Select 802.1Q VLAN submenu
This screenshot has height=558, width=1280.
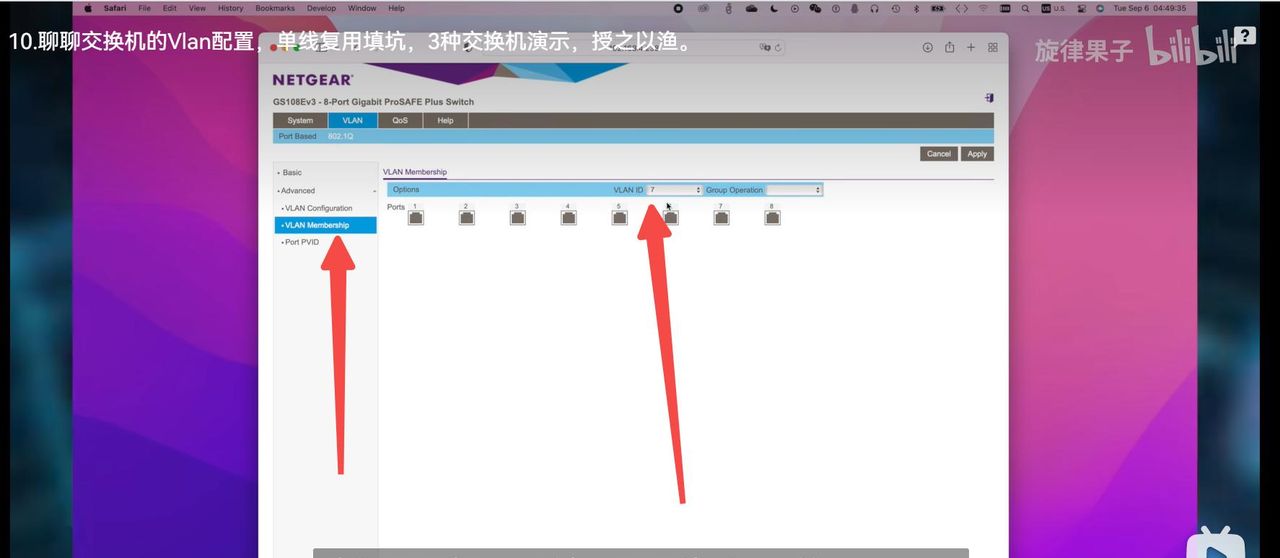(340, 136)
